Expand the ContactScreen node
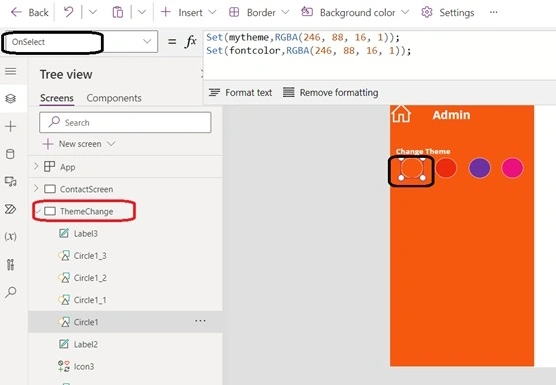This screenshot has width=556, height=385. [x=36, y=189]
